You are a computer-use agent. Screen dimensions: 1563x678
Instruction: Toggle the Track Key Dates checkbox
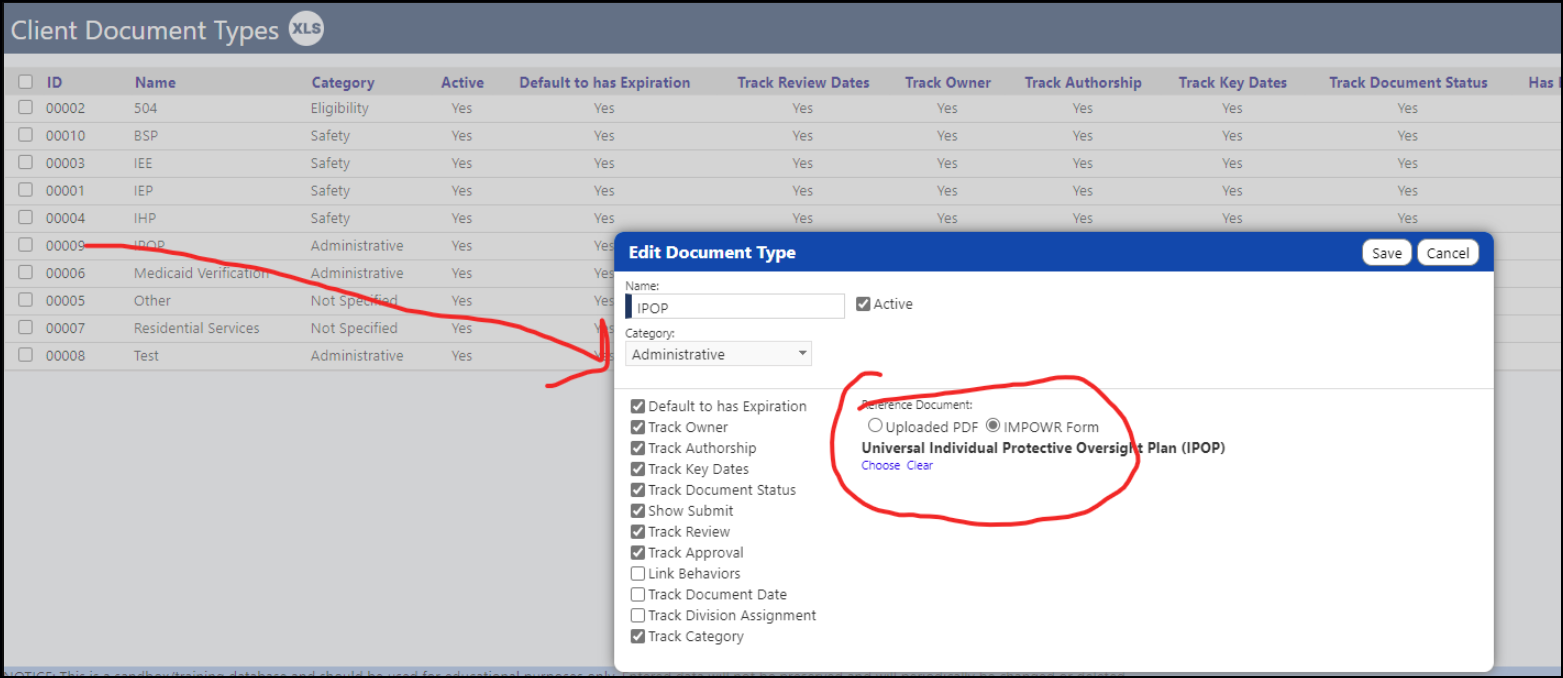click(x=637, y=469)
